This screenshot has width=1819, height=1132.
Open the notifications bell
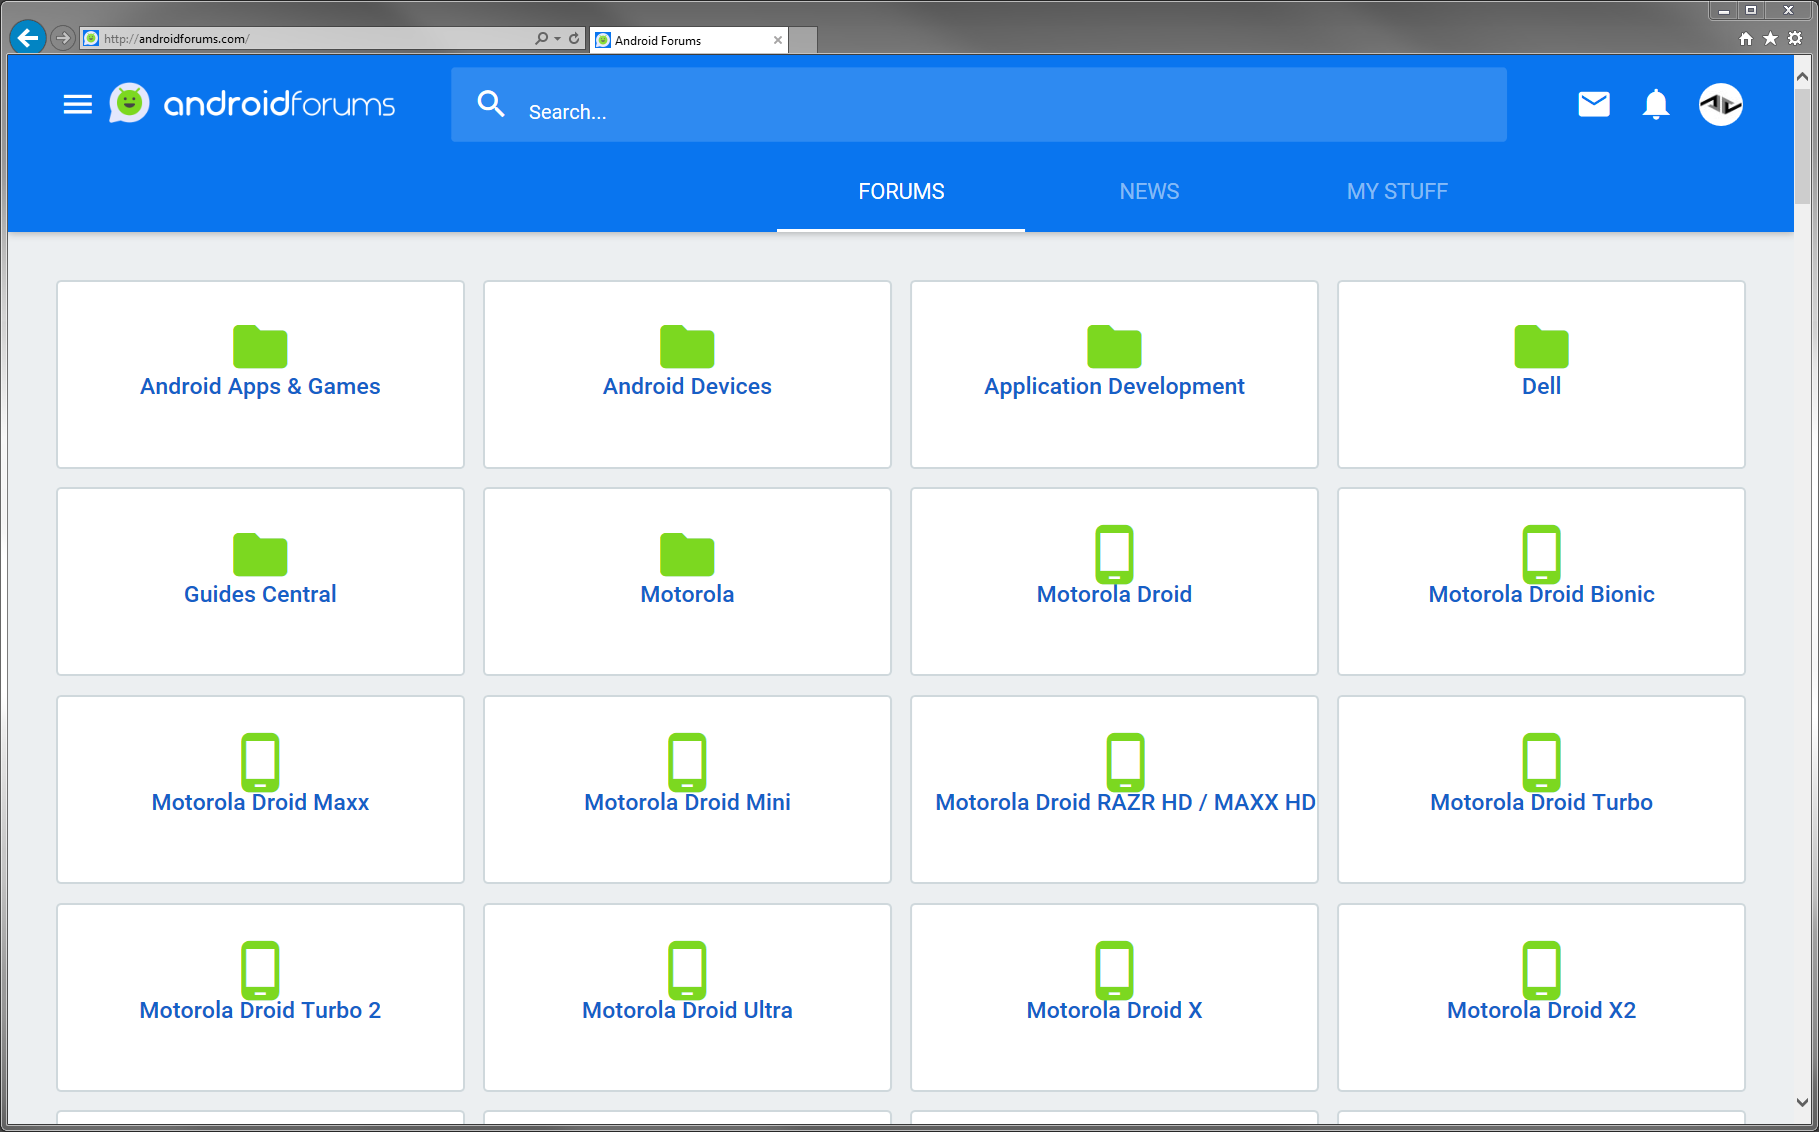coord(1656,104)
